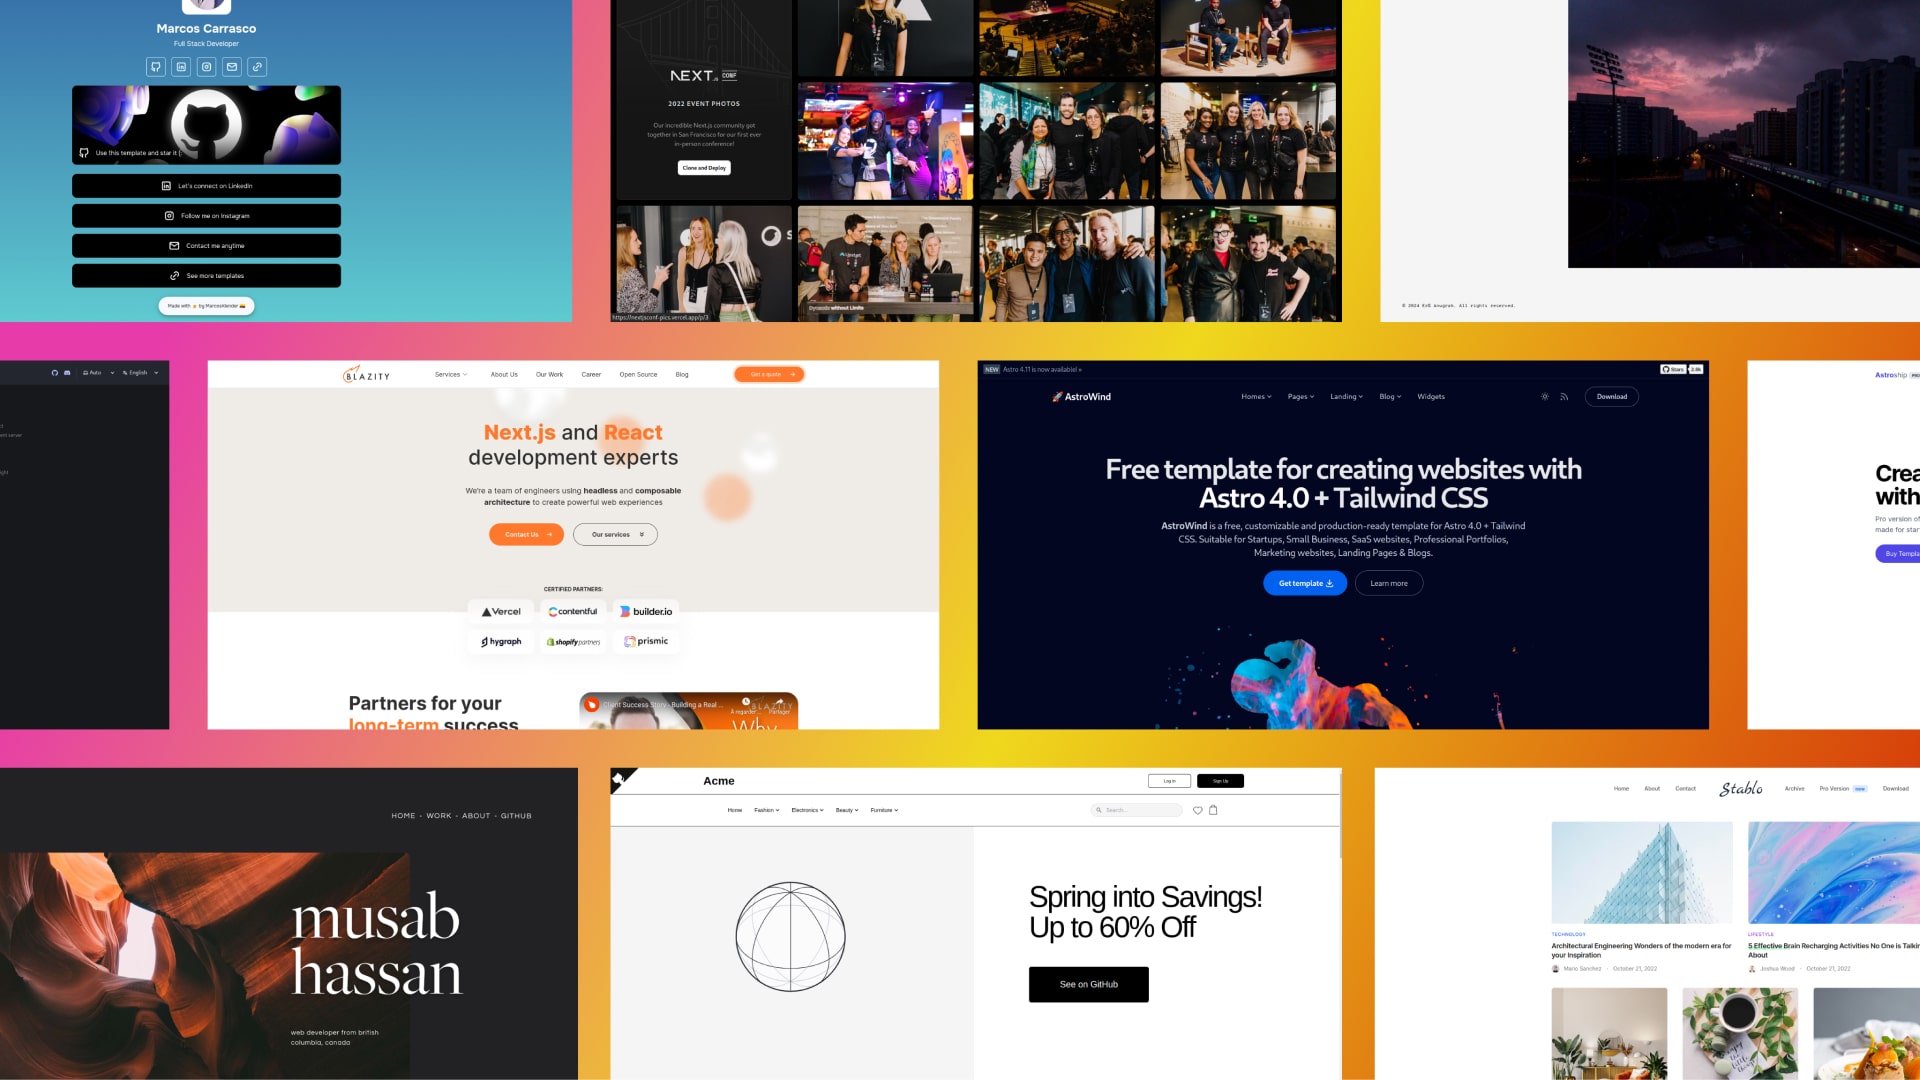Click the Instagram follow icon on portfolio card
The image size is (1920, 1080).
204,66
